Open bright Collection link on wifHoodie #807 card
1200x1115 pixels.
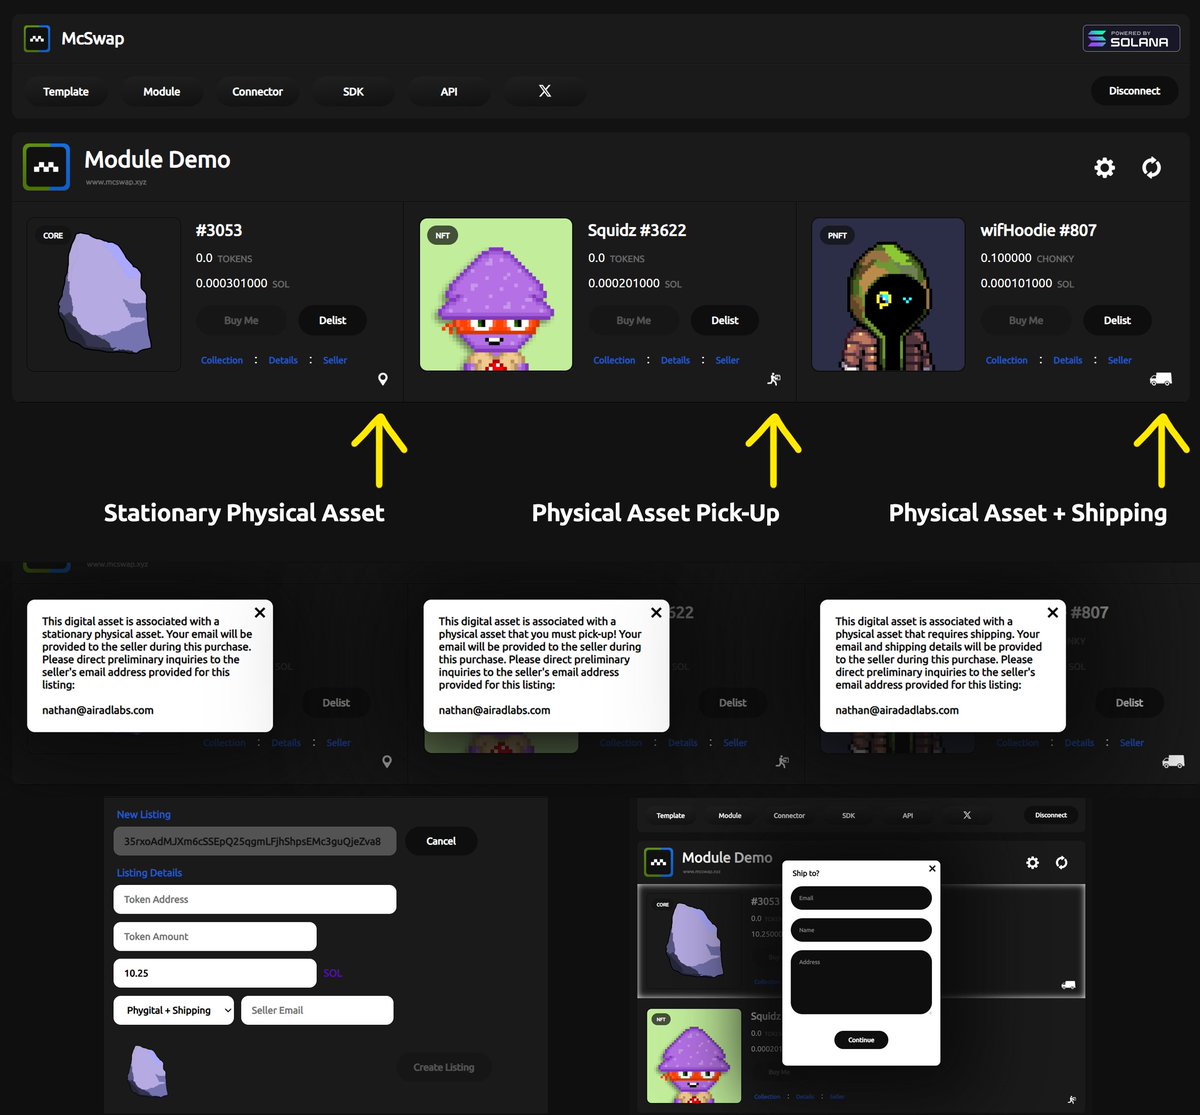click(1006, 360)
